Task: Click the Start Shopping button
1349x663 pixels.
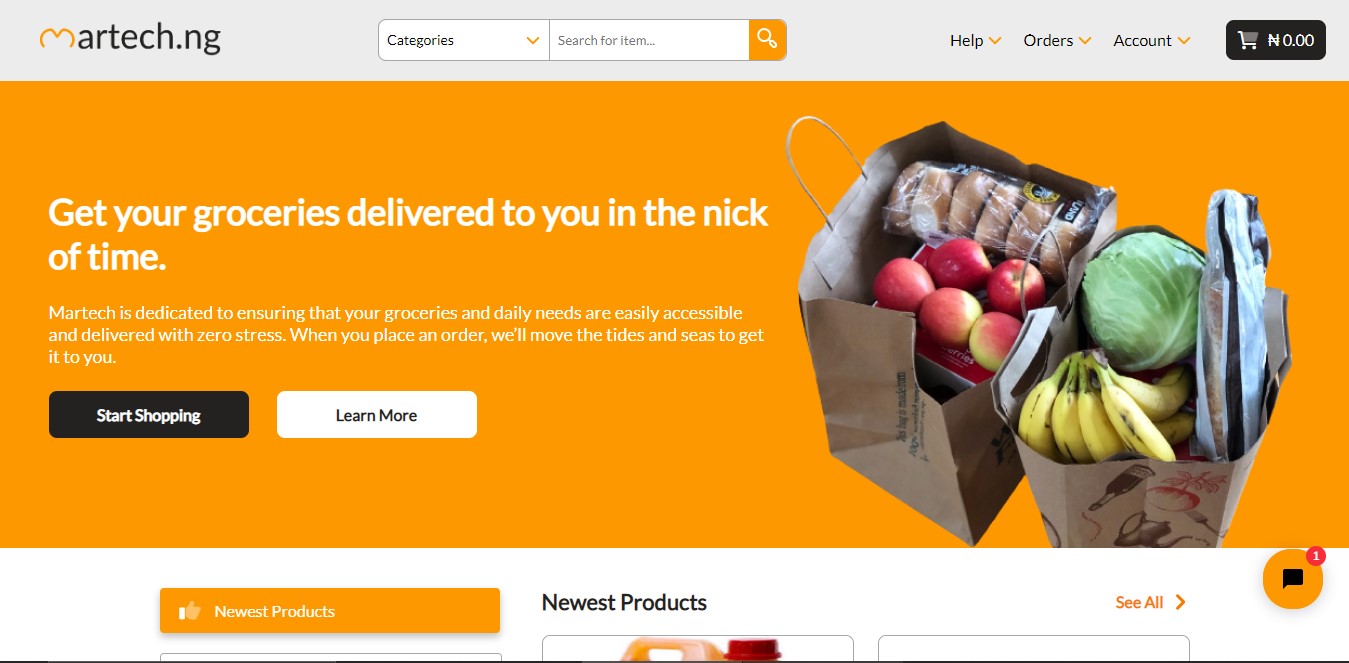Action: coord(149,414)
